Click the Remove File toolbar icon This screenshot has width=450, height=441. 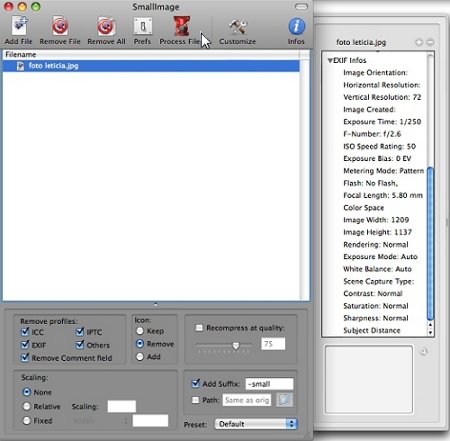pyautogui.click(x=60, y=26)
